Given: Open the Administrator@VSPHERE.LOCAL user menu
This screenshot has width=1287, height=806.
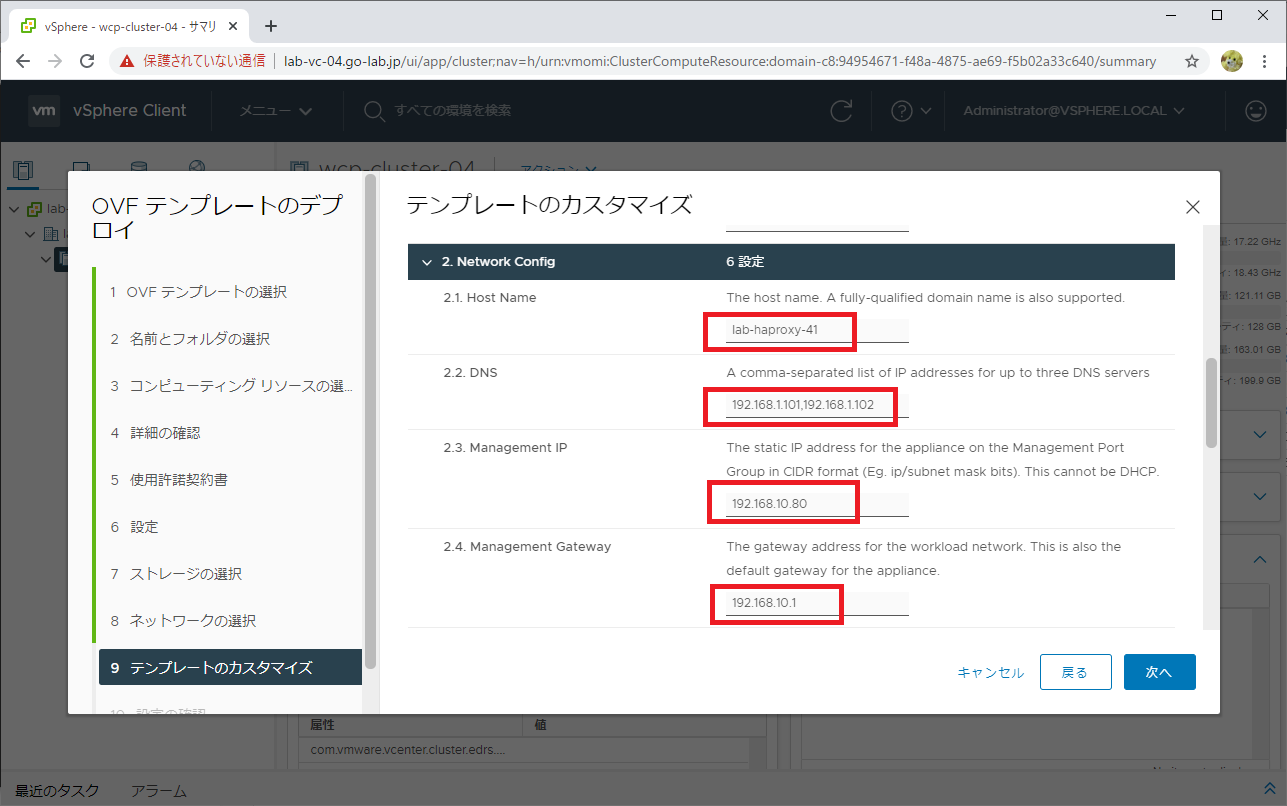Looking at the screenshot, I should point(1074,111).
